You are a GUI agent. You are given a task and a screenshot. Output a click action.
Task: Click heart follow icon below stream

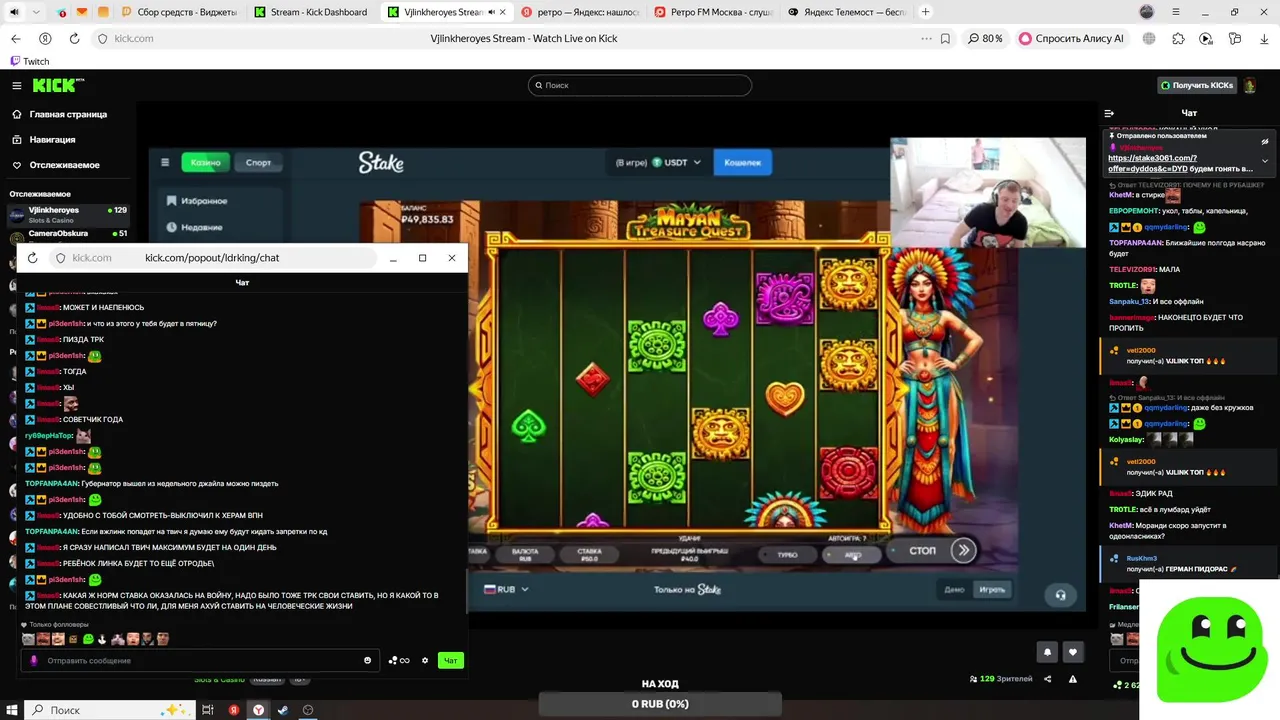pos(1073,652)
